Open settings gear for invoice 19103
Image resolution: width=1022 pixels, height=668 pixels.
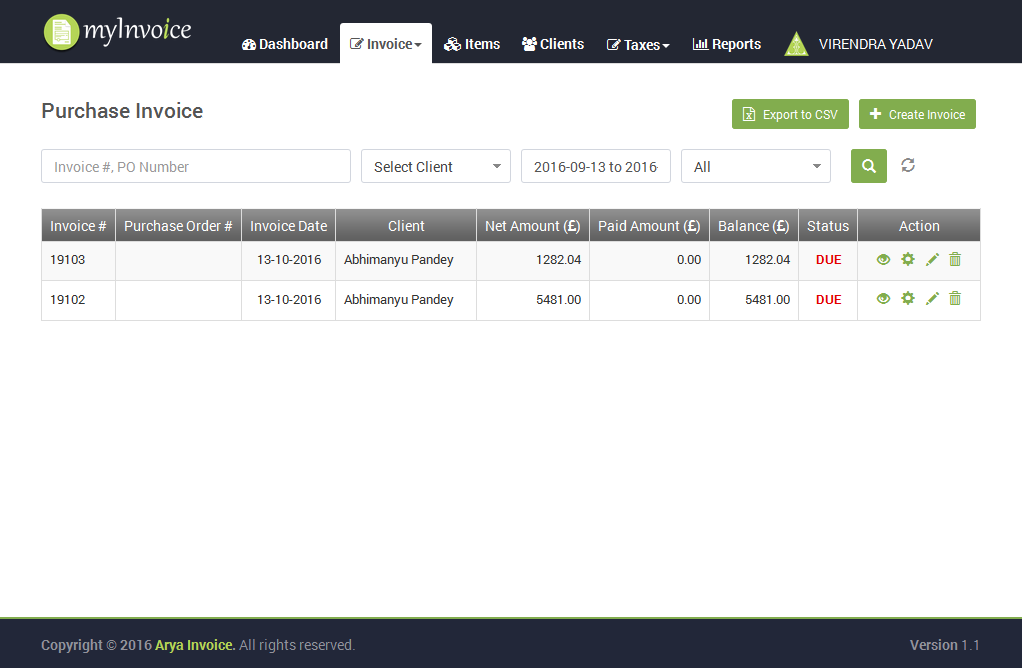click(x=908, y=260)
